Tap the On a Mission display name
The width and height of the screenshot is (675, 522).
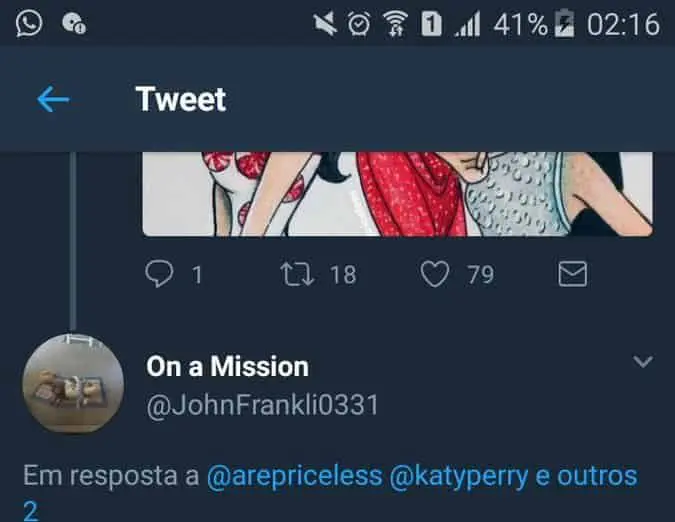[227, 366]
